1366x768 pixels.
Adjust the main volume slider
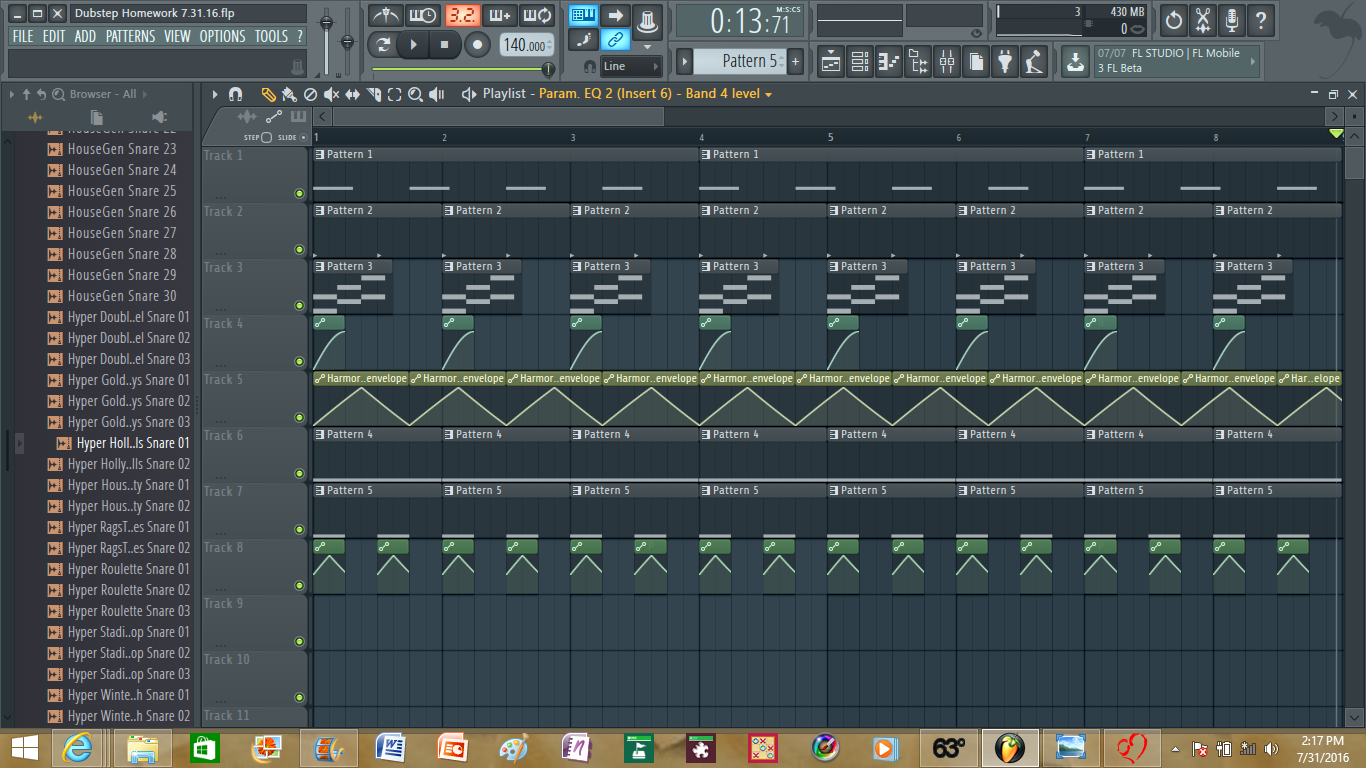tap(327, 40)
